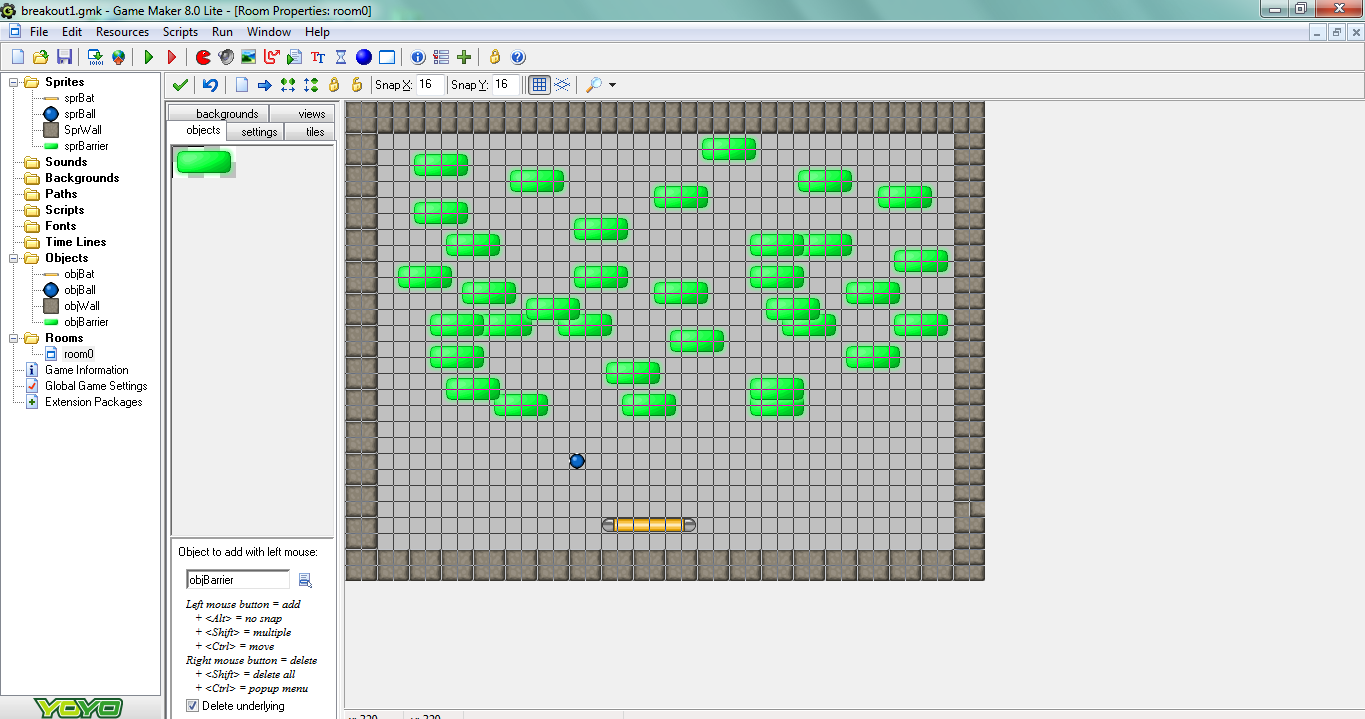
Task: Open extension packages green plus icon
Action: coord(464,57)
